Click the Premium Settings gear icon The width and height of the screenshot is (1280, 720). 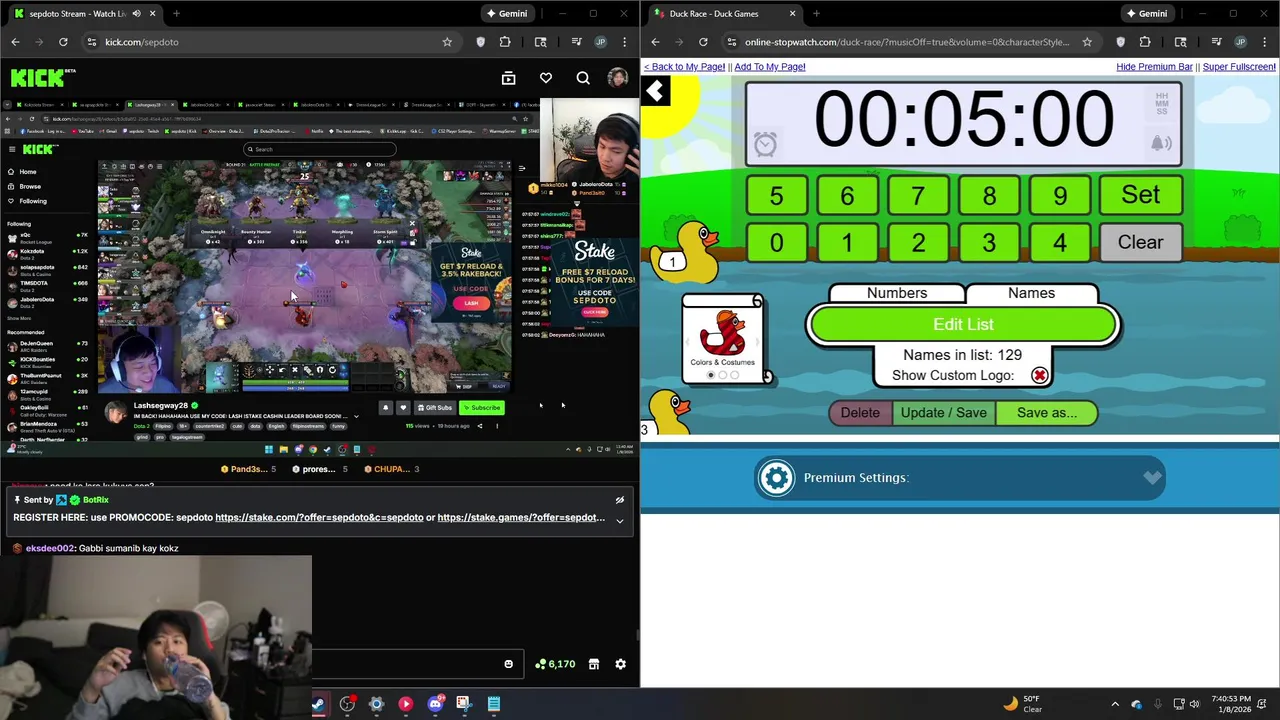[x=776, y=478]
